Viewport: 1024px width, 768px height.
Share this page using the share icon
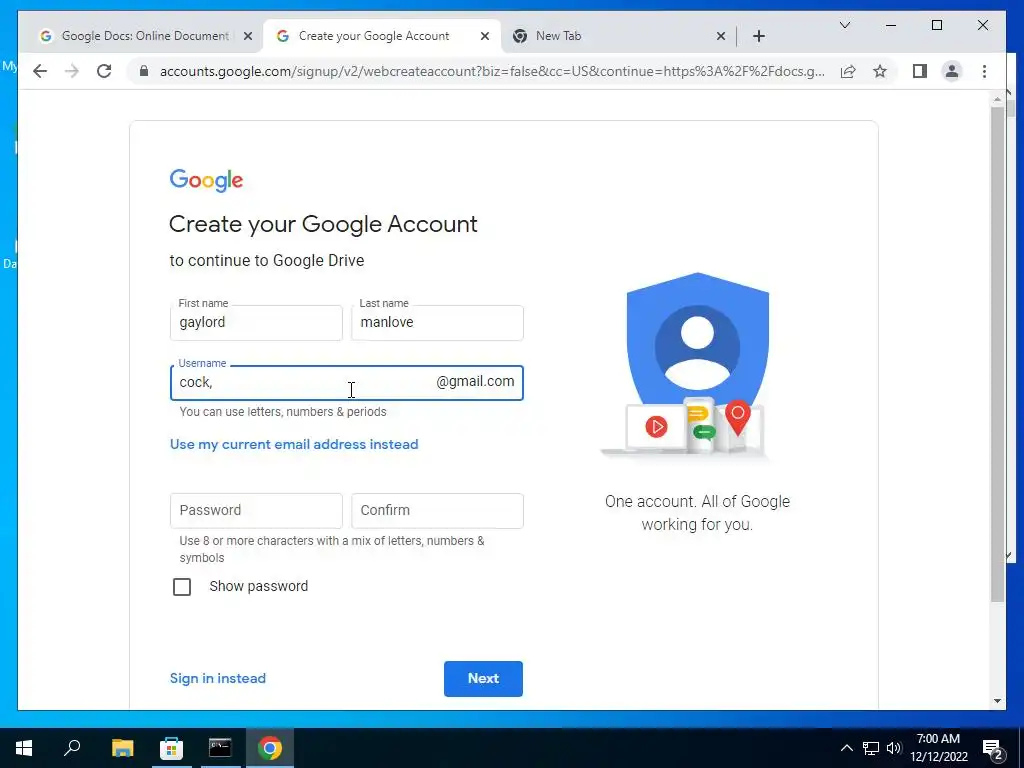[848, 71]
